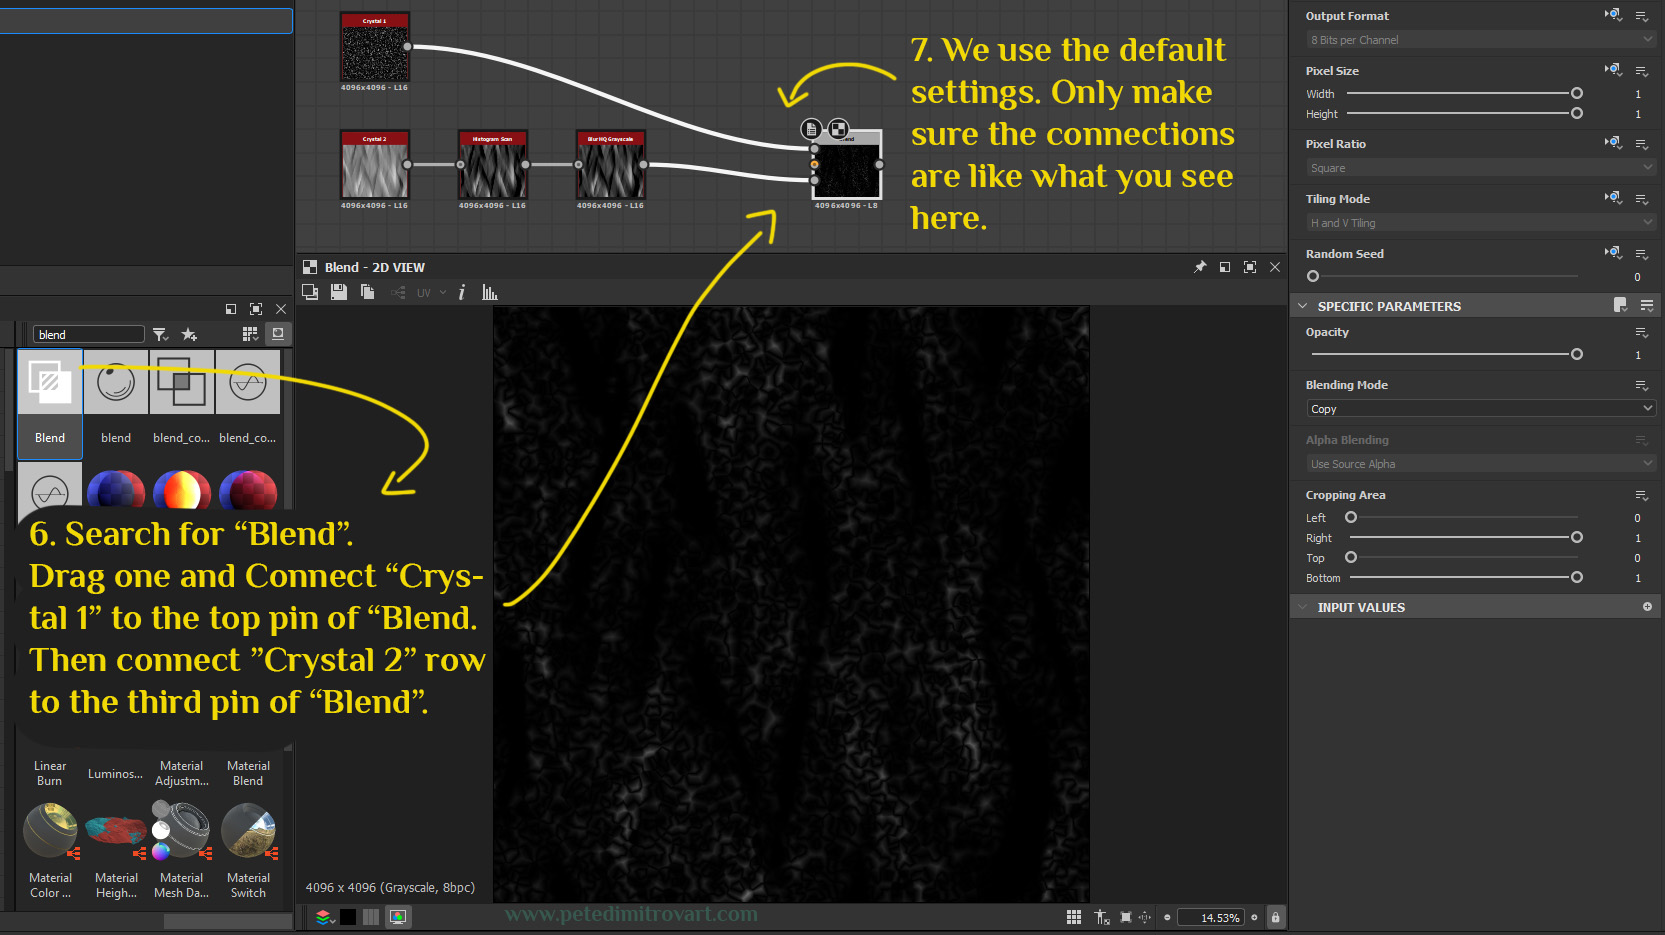Select the Blend node in graph
This screenshot has width=1665, height=935.
(847, 166)
